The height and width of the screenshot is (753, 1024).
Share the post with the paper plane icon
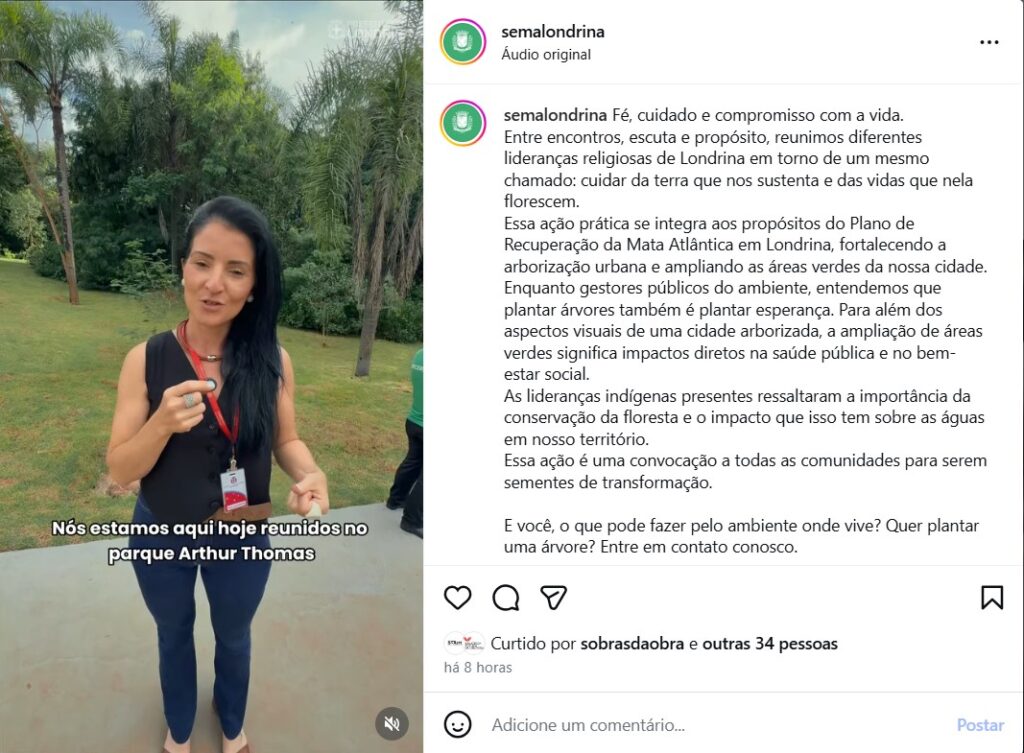point(553,597)
